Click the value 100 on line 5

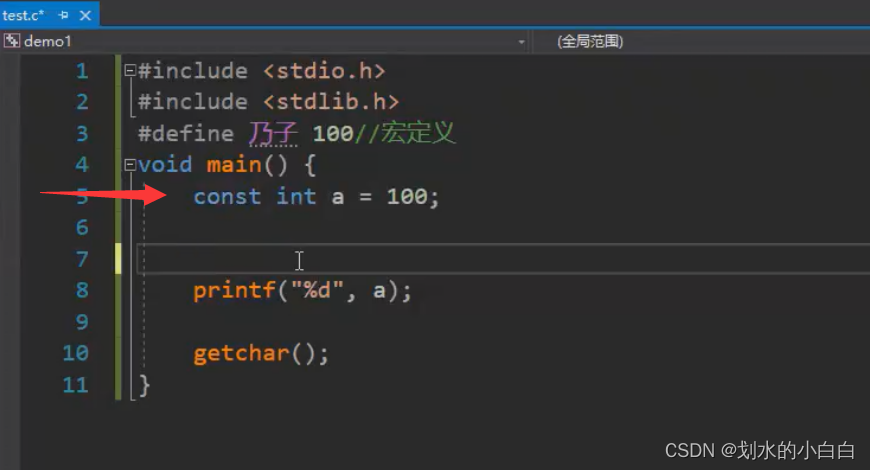(x=407, y=196)
